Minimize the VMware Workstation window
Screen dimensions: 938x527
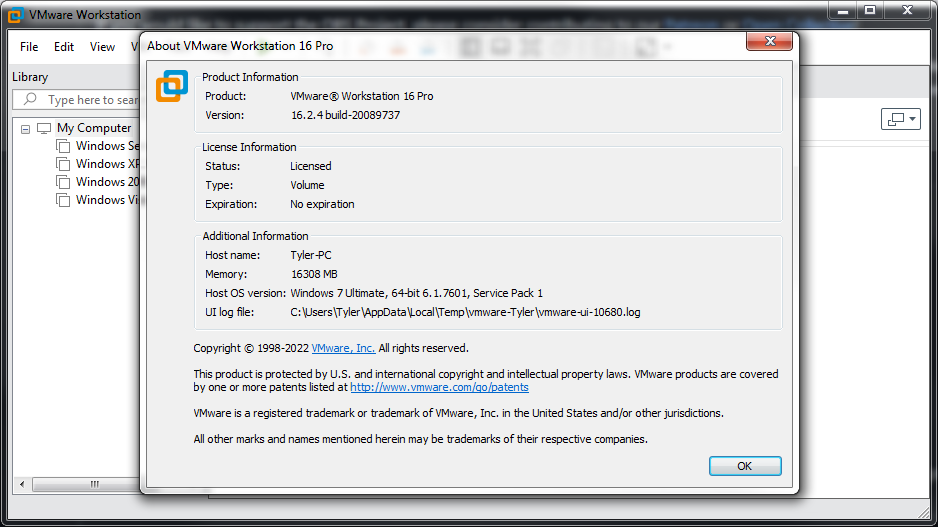tap(843, 10)
